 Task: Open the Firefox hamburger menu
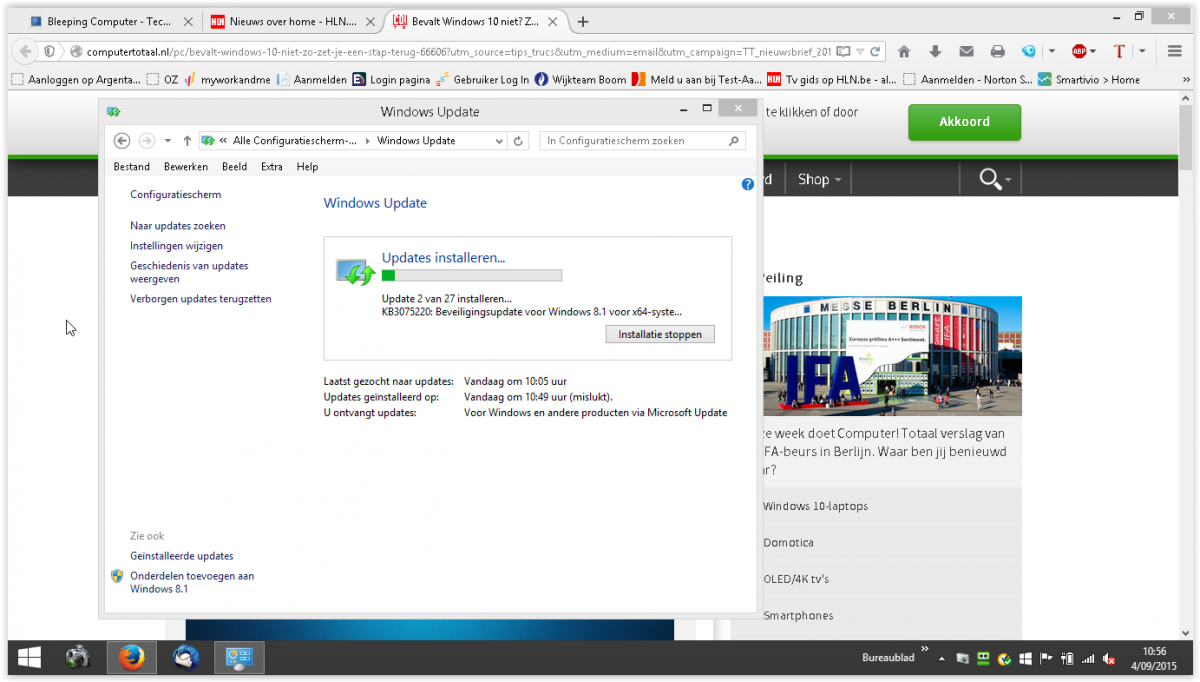1175,51
